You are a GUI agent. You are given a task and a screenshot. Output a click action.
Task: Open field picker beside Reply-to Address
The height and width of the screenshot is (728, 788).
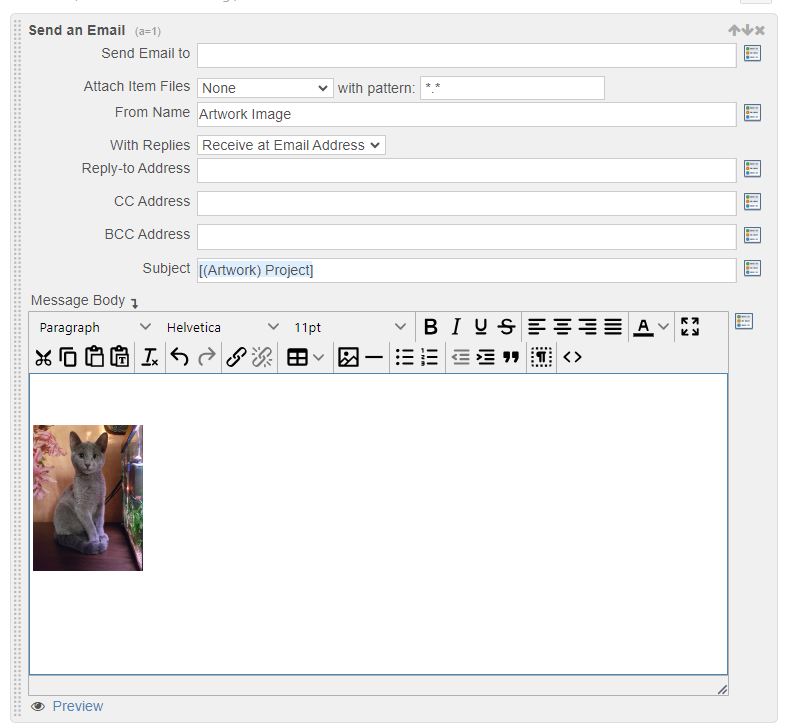point(752,169)
